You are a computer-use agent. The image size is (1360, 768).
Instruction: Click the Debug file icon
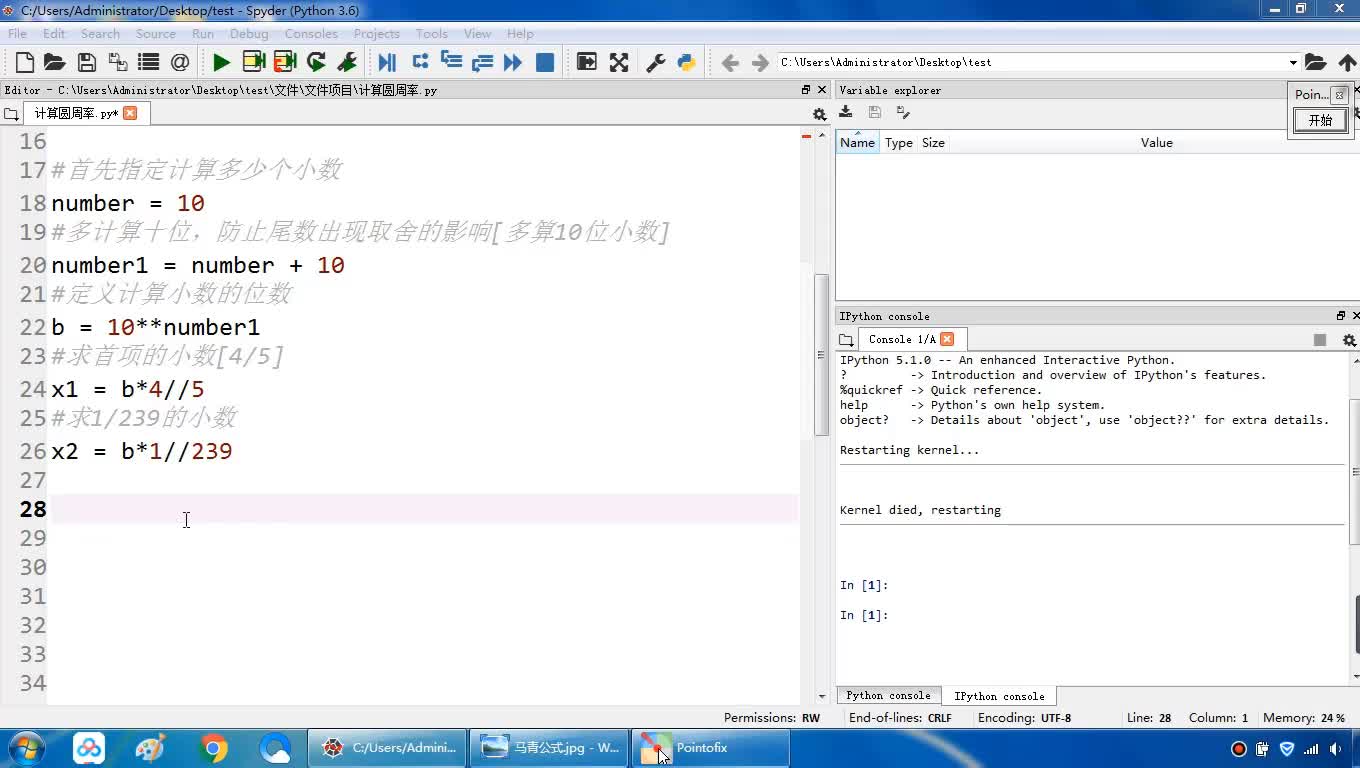[x=387, y=62]
